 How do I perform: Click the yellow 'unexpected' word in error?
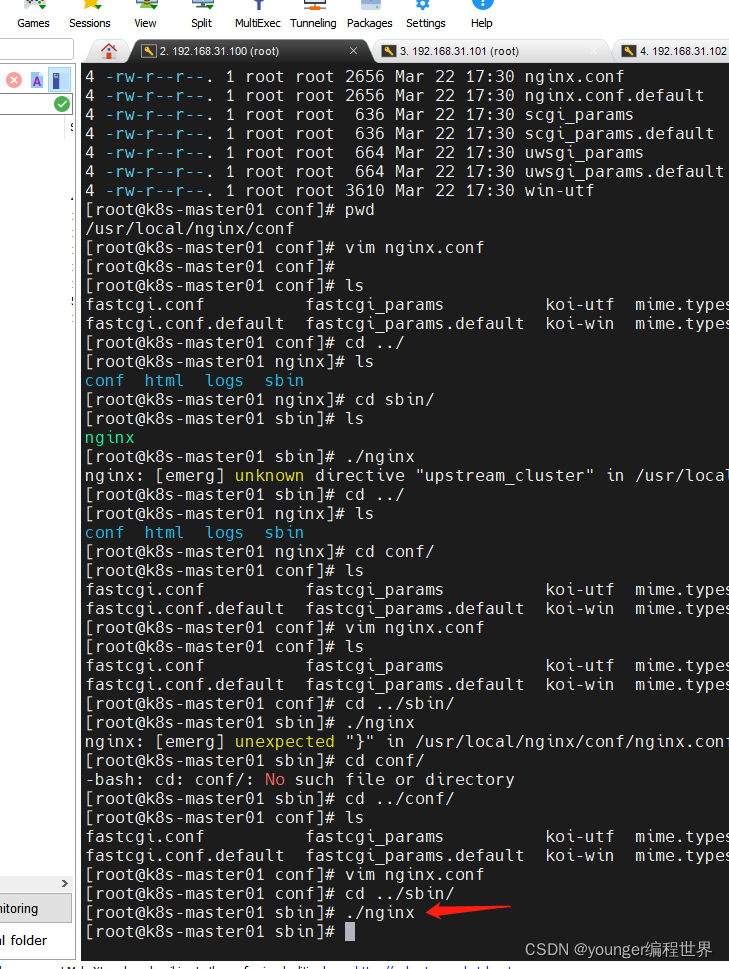284,742
